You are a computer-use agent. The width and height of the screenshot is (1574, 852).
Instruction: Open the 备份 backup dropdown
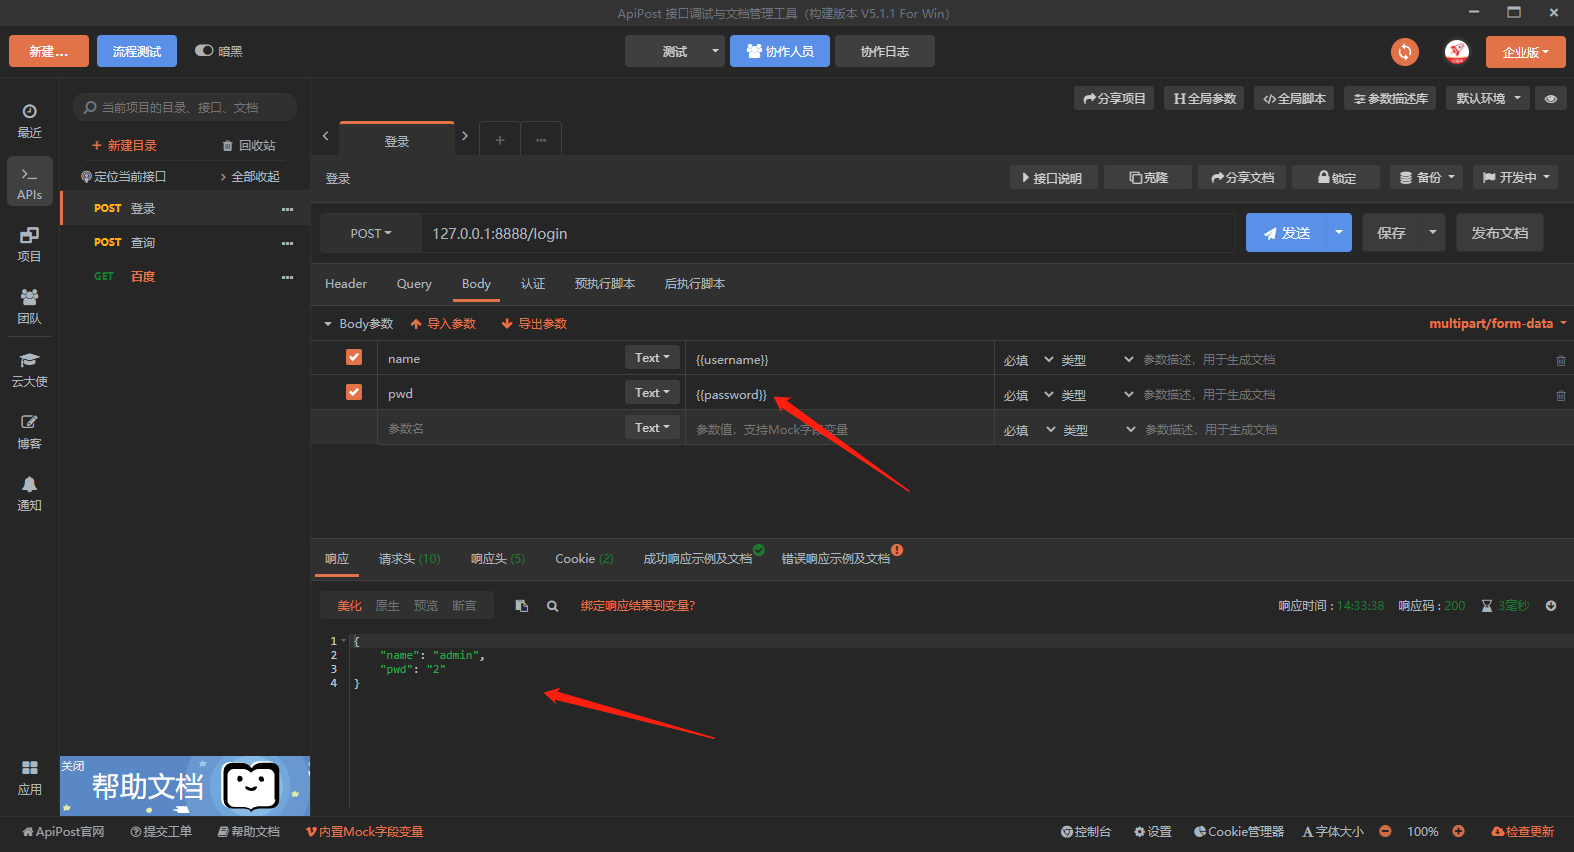click(x=1427, y=177)
